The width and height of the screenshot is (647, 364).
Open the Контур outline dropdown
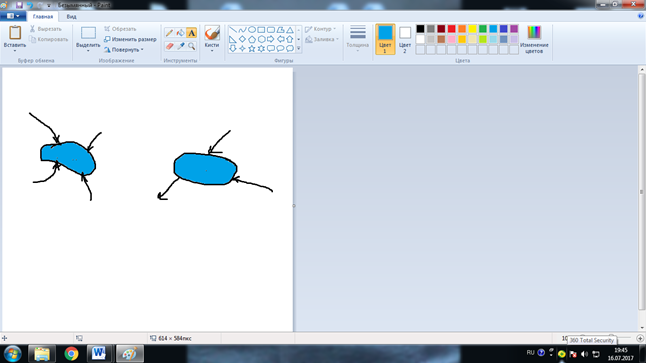coord(321,29)
